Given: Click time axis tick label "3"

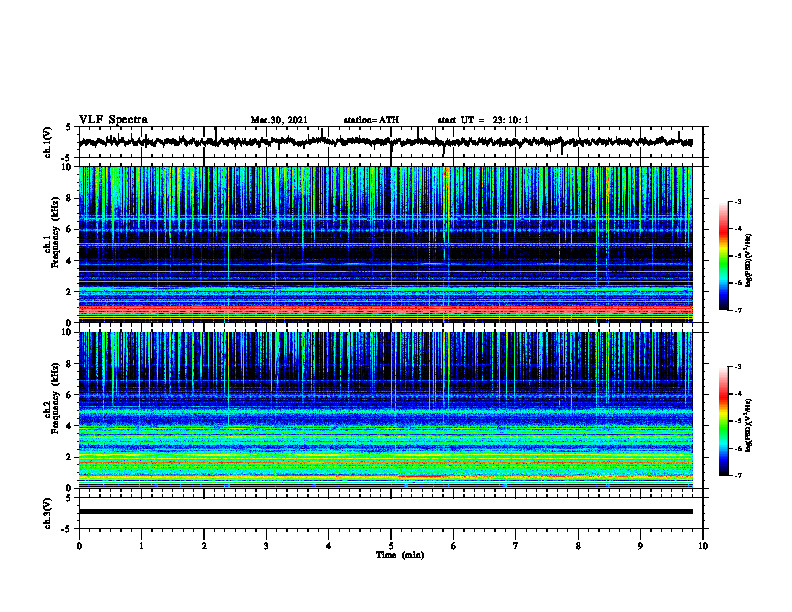Looking at the screenshot, I should pos(266,546).
